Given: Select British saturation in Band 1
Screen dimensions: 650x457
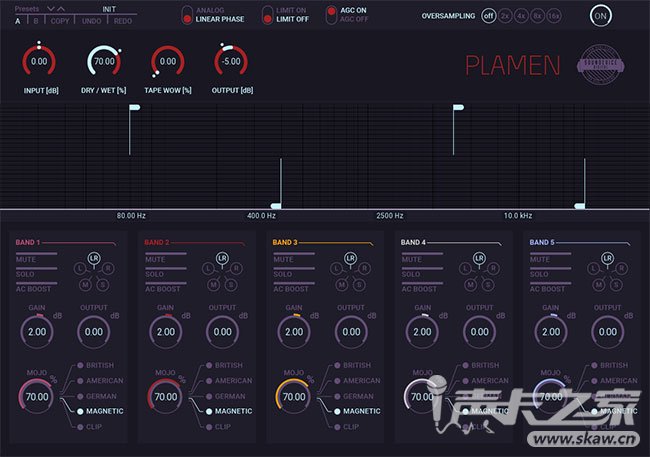Looking at the screenshot, I should pyautogui.click(x=95, y=365).
